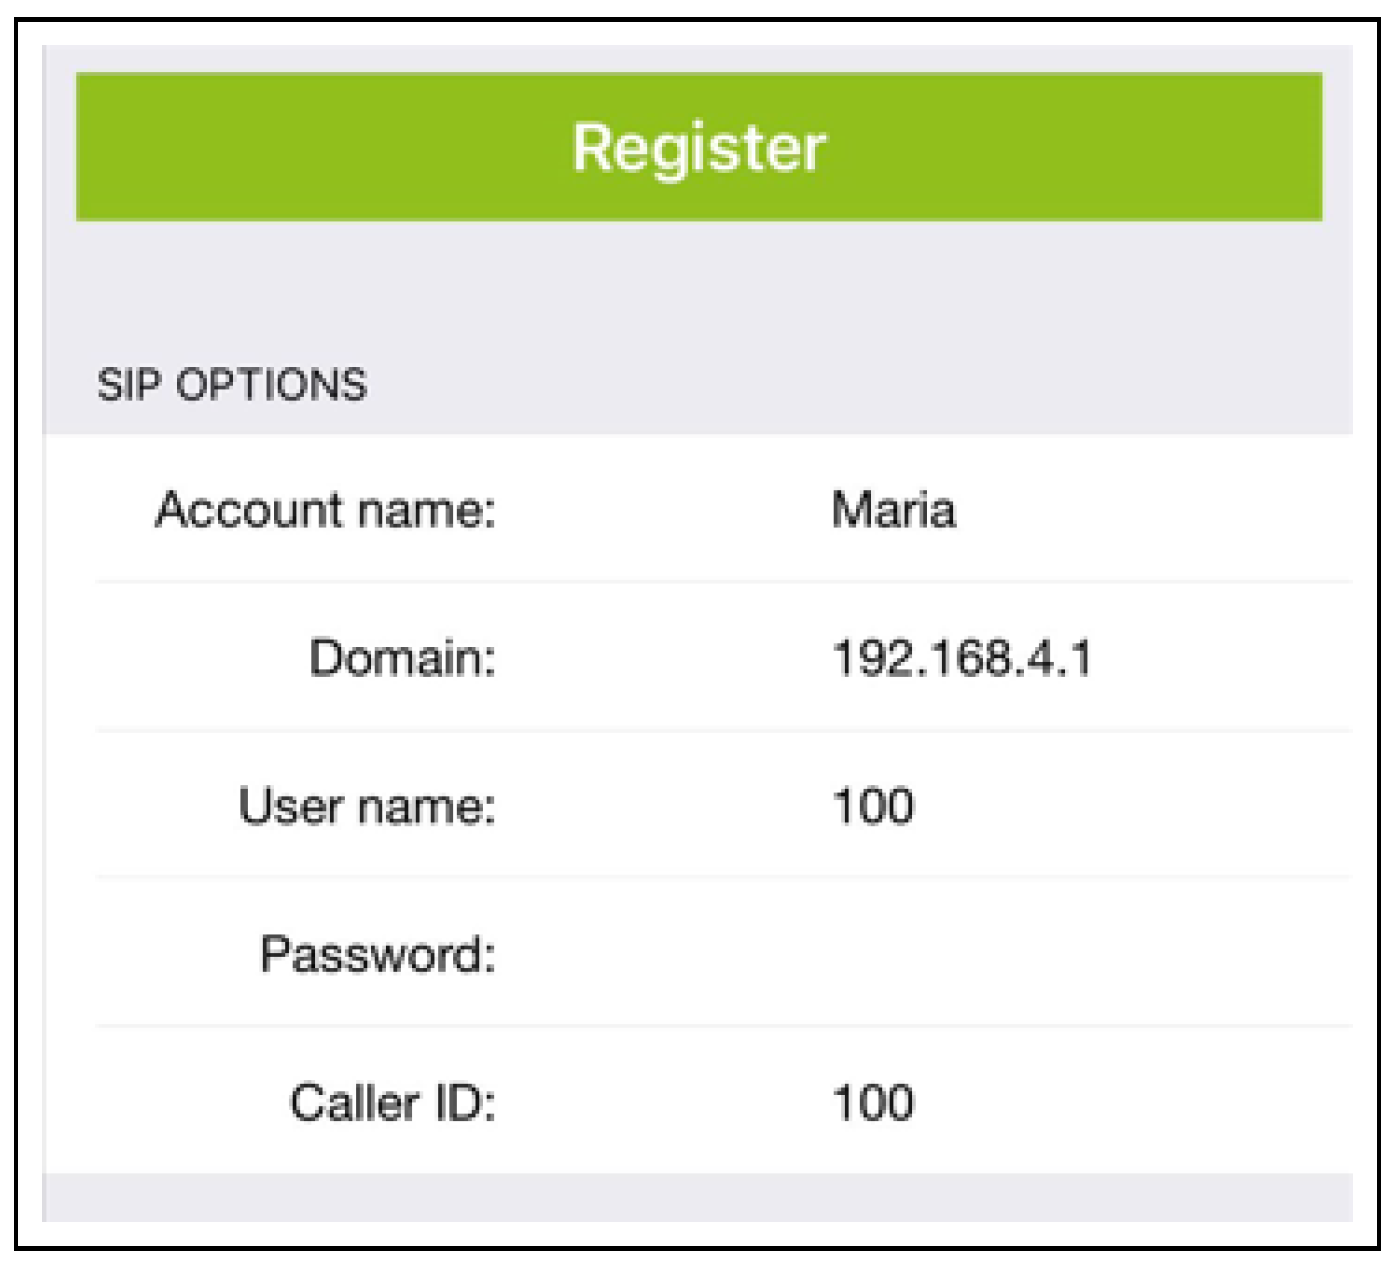1399x1263 pixels.
Task: Click the gray footer strip below Caller ID
Action: [x=699, y=1197]
